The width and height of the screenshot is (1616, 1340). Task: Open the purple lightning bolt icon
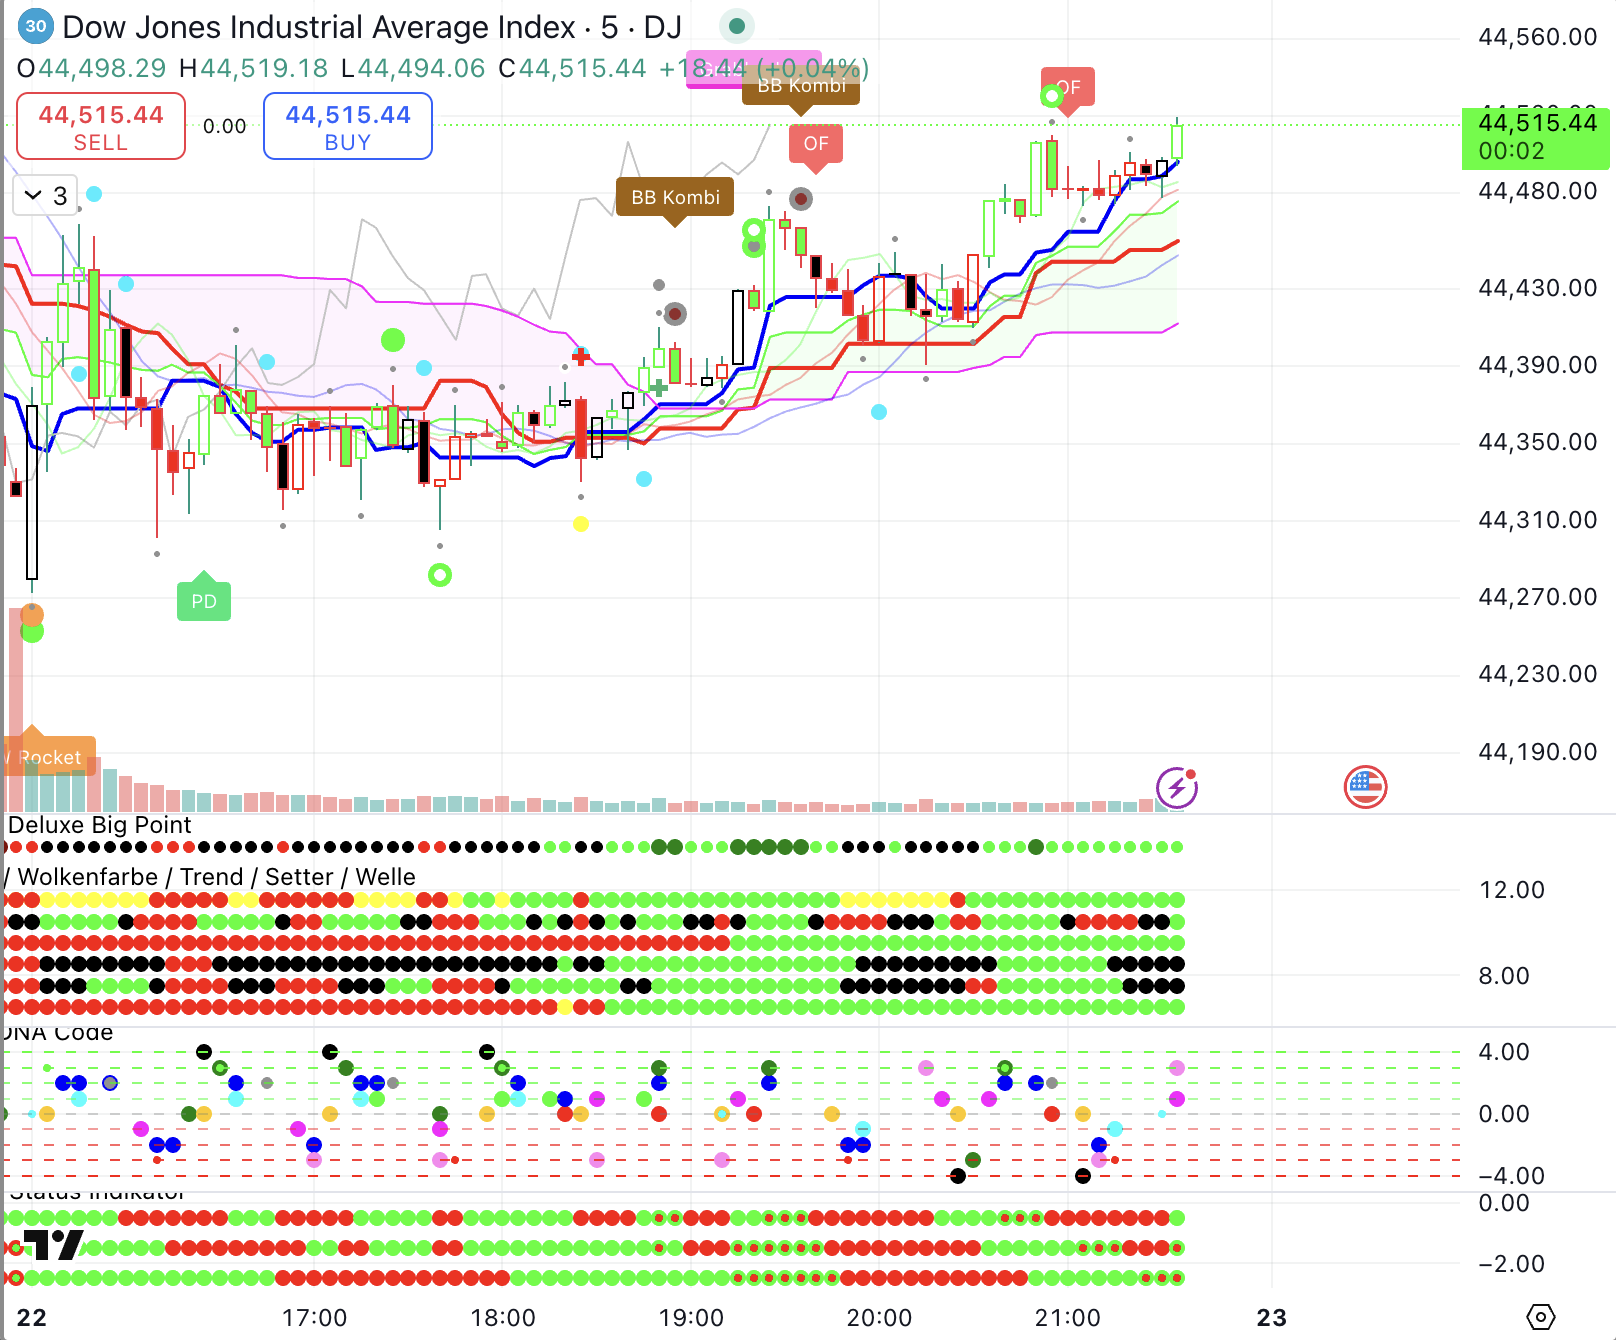click(1177, 787)
